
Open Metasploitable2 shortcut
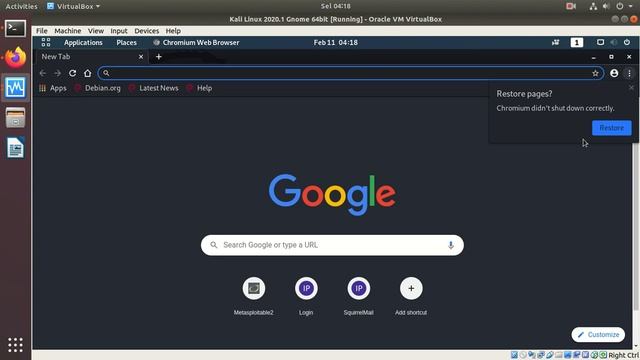point(253,296)
